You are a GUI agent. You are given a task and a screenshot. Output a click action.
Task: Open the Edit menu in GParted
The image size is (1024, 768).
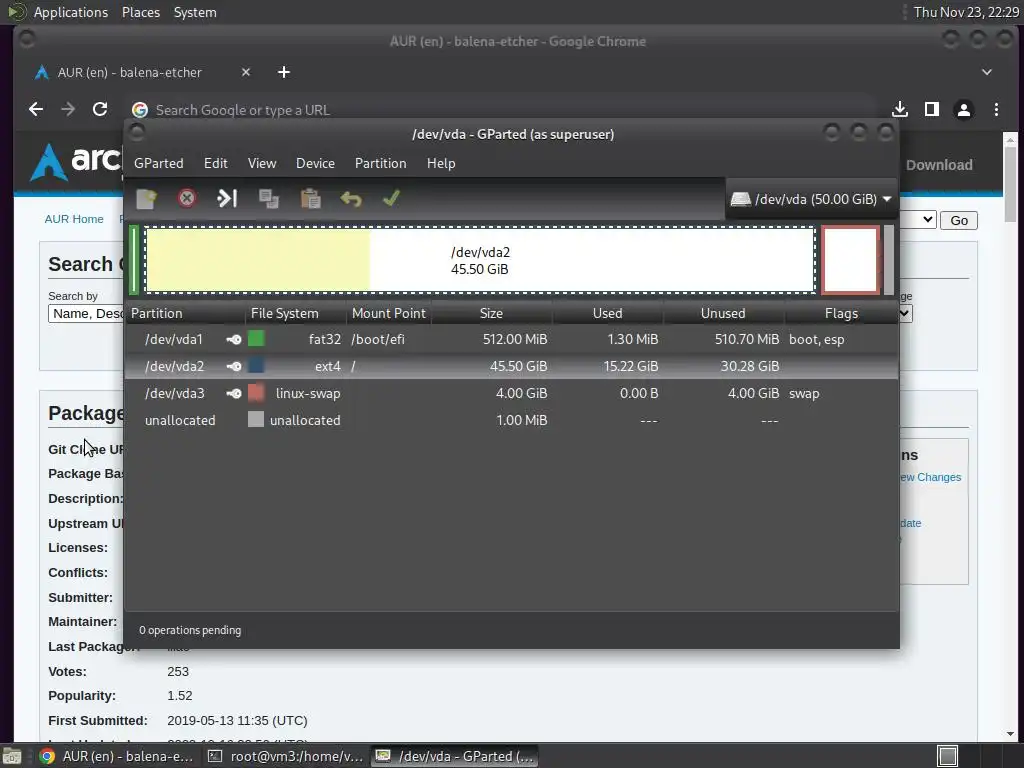(216, 163)
